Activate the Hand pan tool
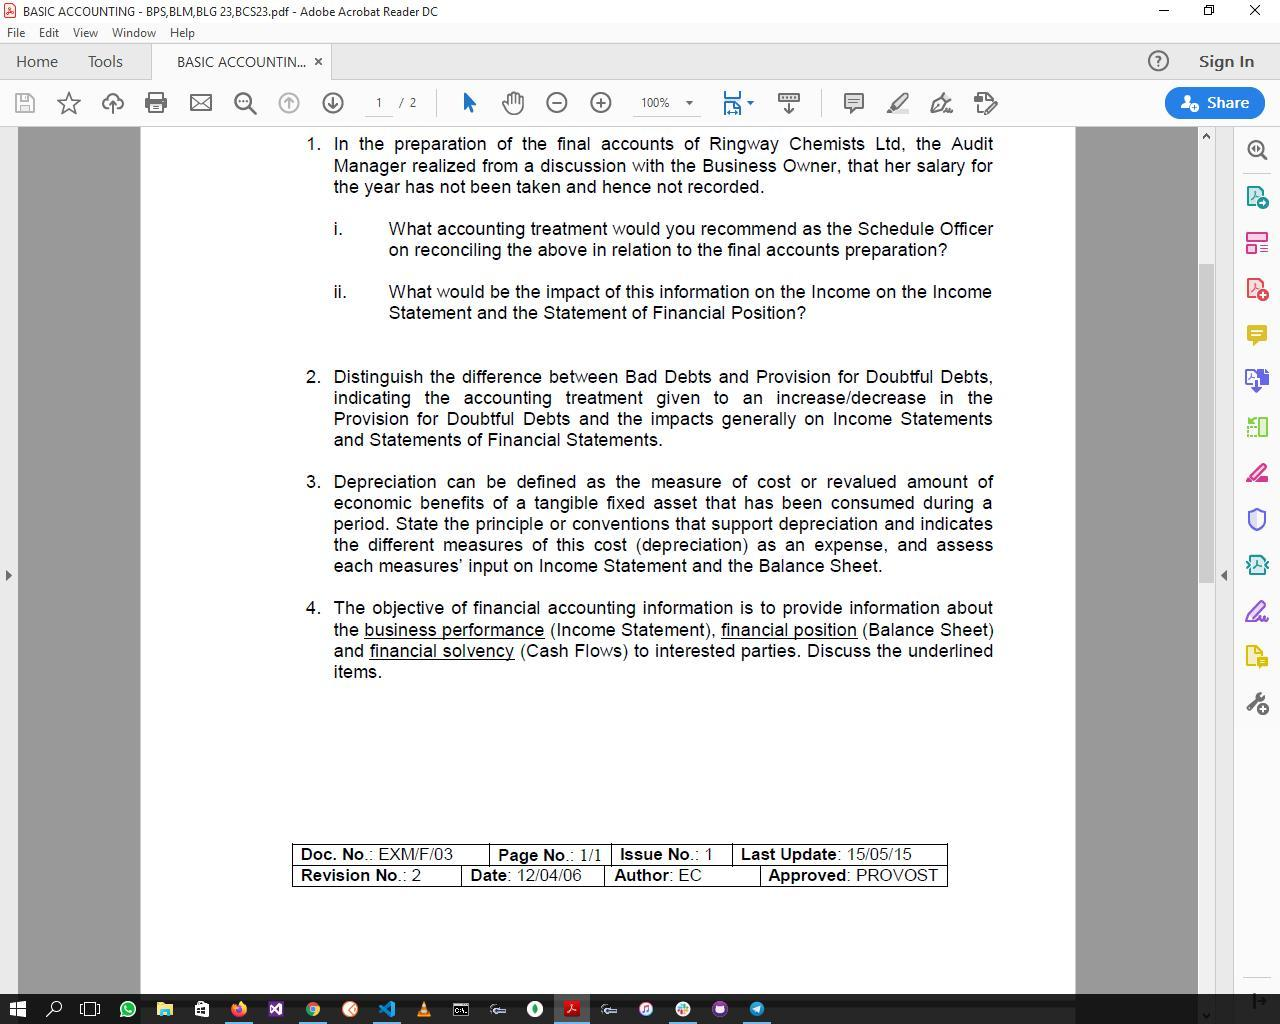 pos(513,103)
